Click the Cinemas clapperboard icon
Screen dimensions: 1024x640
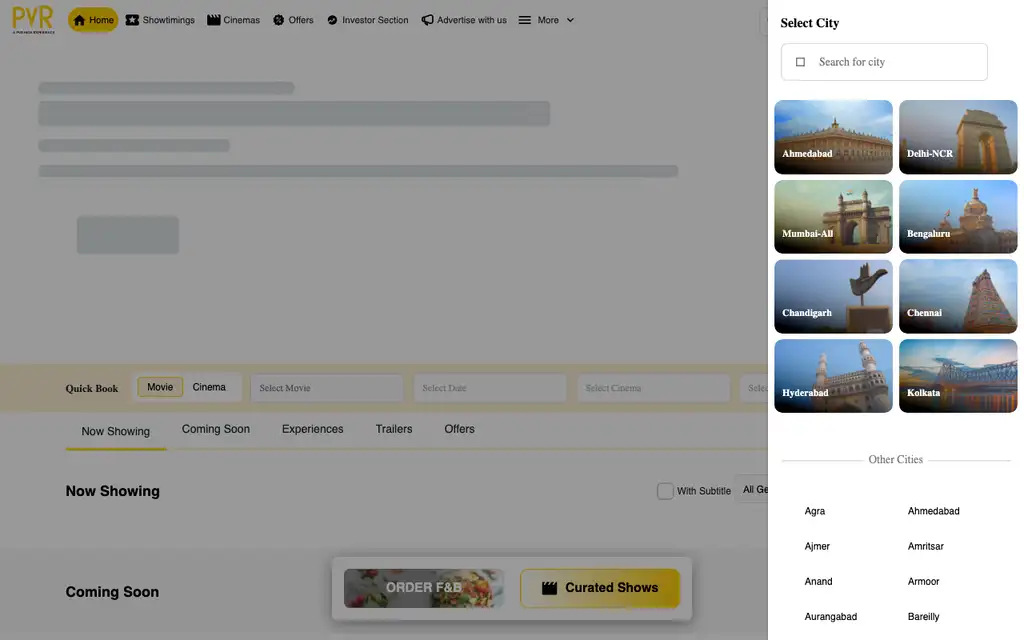[x=214, y=20]
